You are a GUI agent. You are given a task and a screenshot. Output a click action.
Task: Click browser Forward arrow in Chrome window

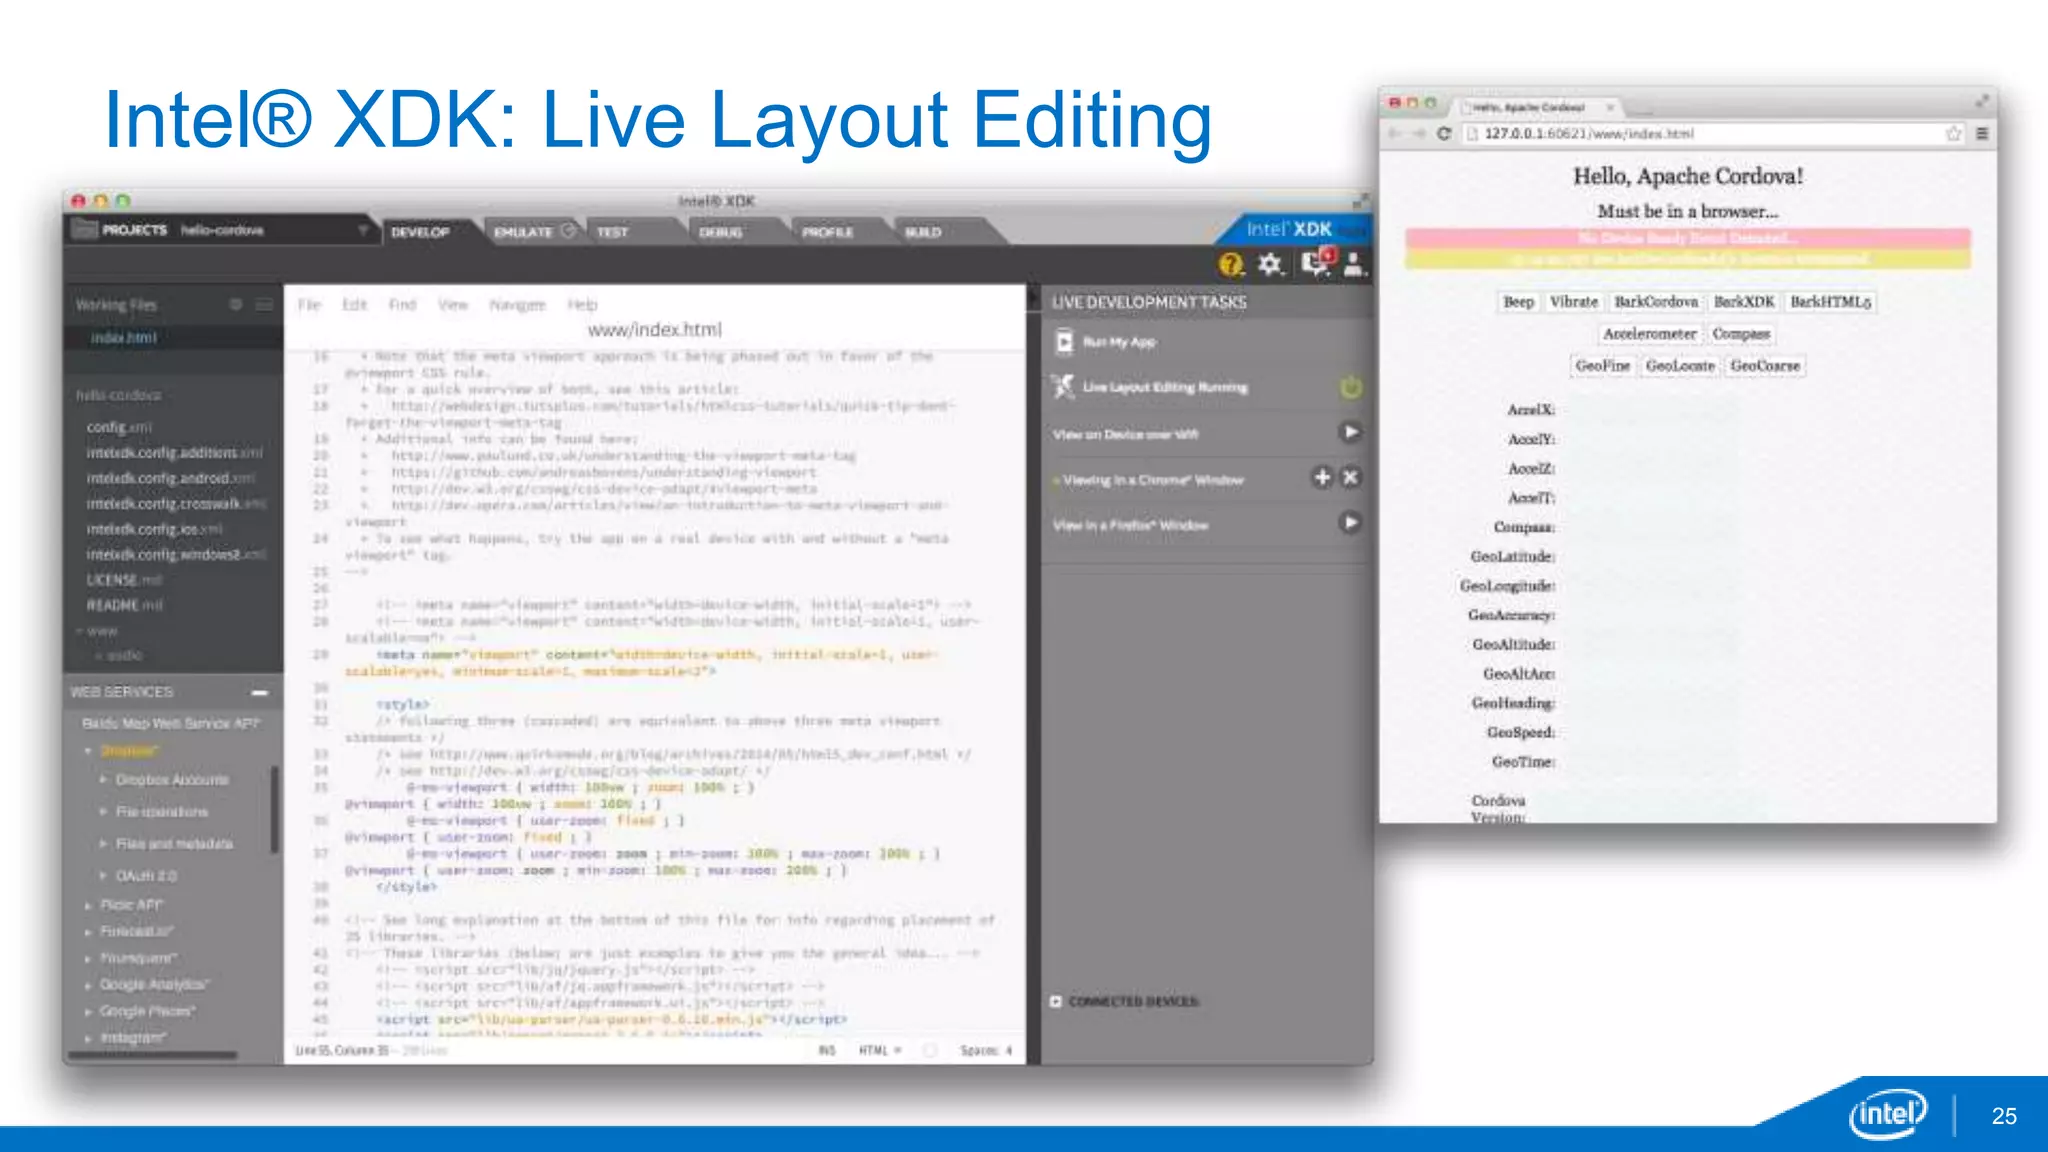(1419, 133)
